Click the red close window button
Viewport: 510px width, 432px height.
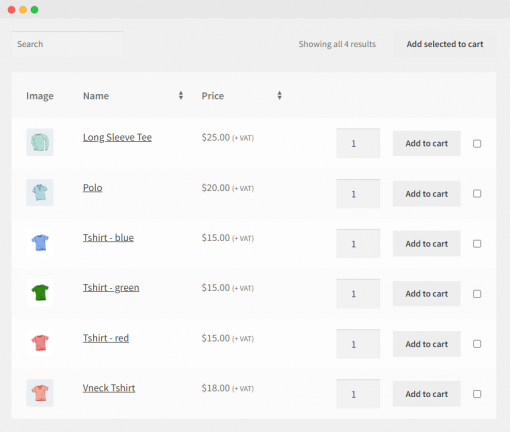coord(12,10)
